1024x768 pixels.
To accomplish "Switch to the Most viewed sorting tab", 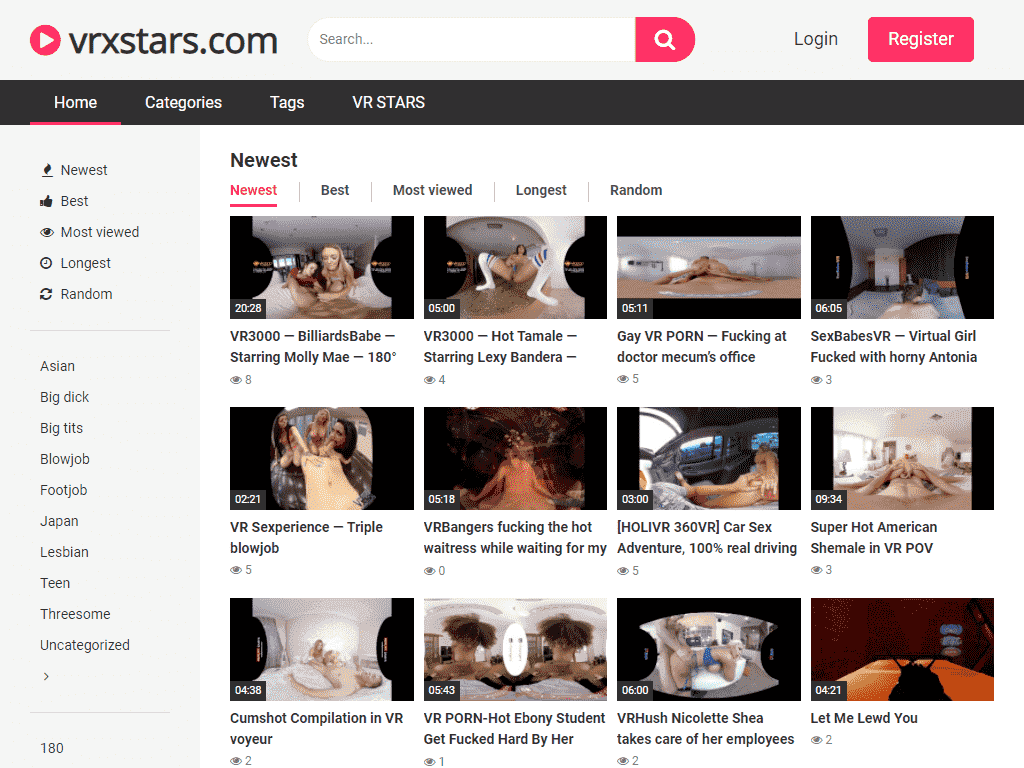I will (x=432, y=190).
